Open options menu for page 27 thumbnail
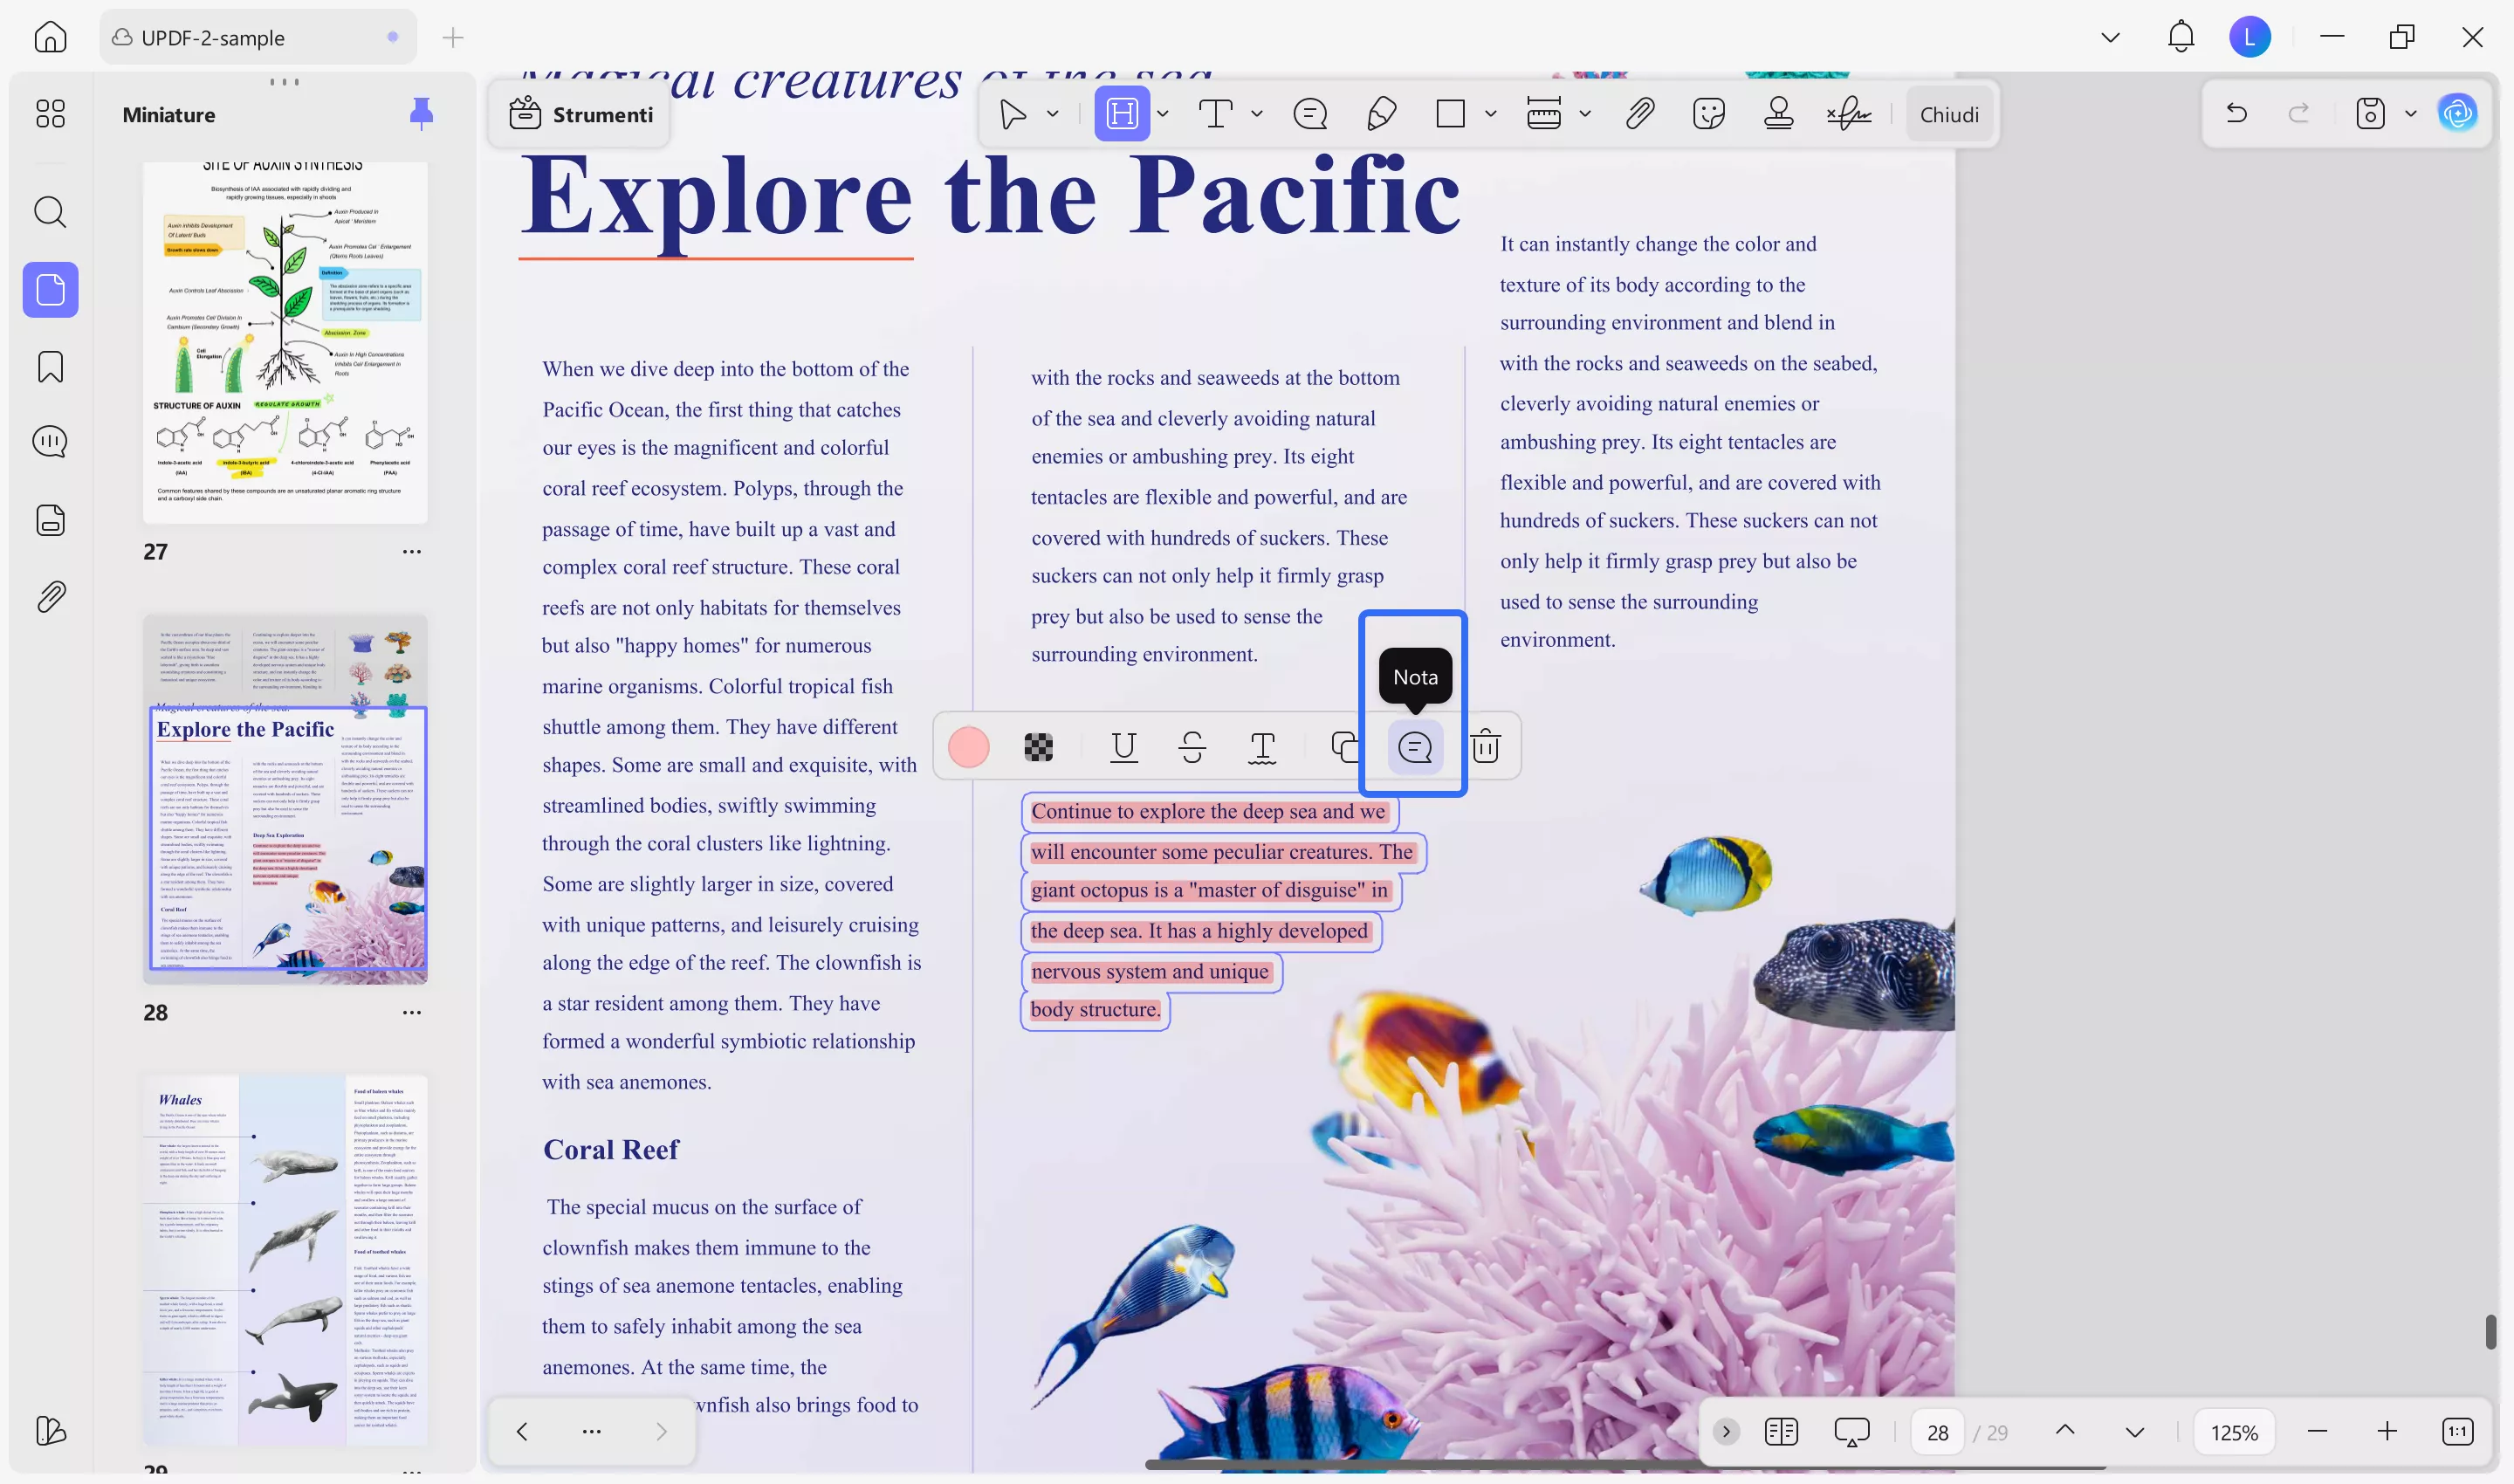Viewport: 2514px width, 1484px height. pyautogui.click(x=411, y=551)
